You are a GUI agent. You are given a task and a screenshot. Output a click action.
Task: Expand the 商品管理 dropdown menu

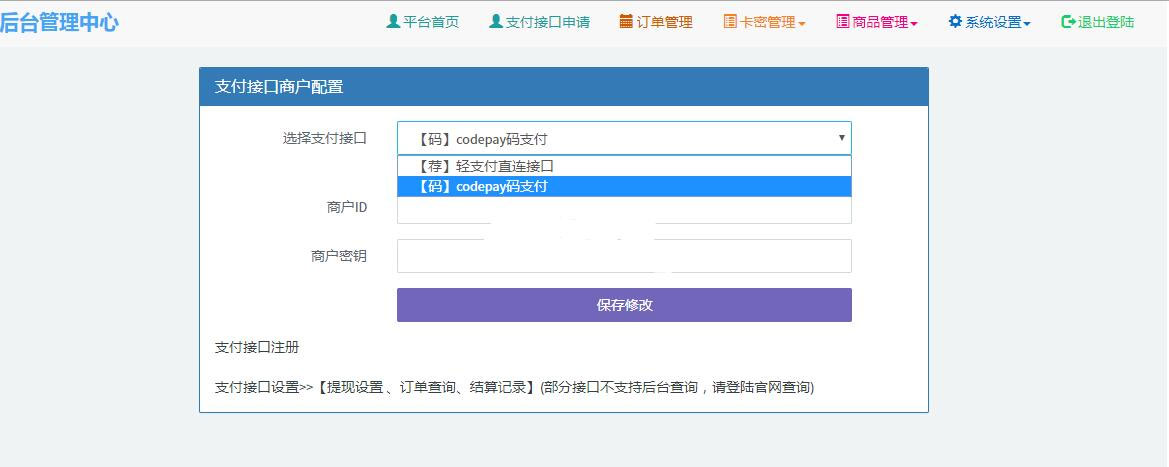[877, 22]
